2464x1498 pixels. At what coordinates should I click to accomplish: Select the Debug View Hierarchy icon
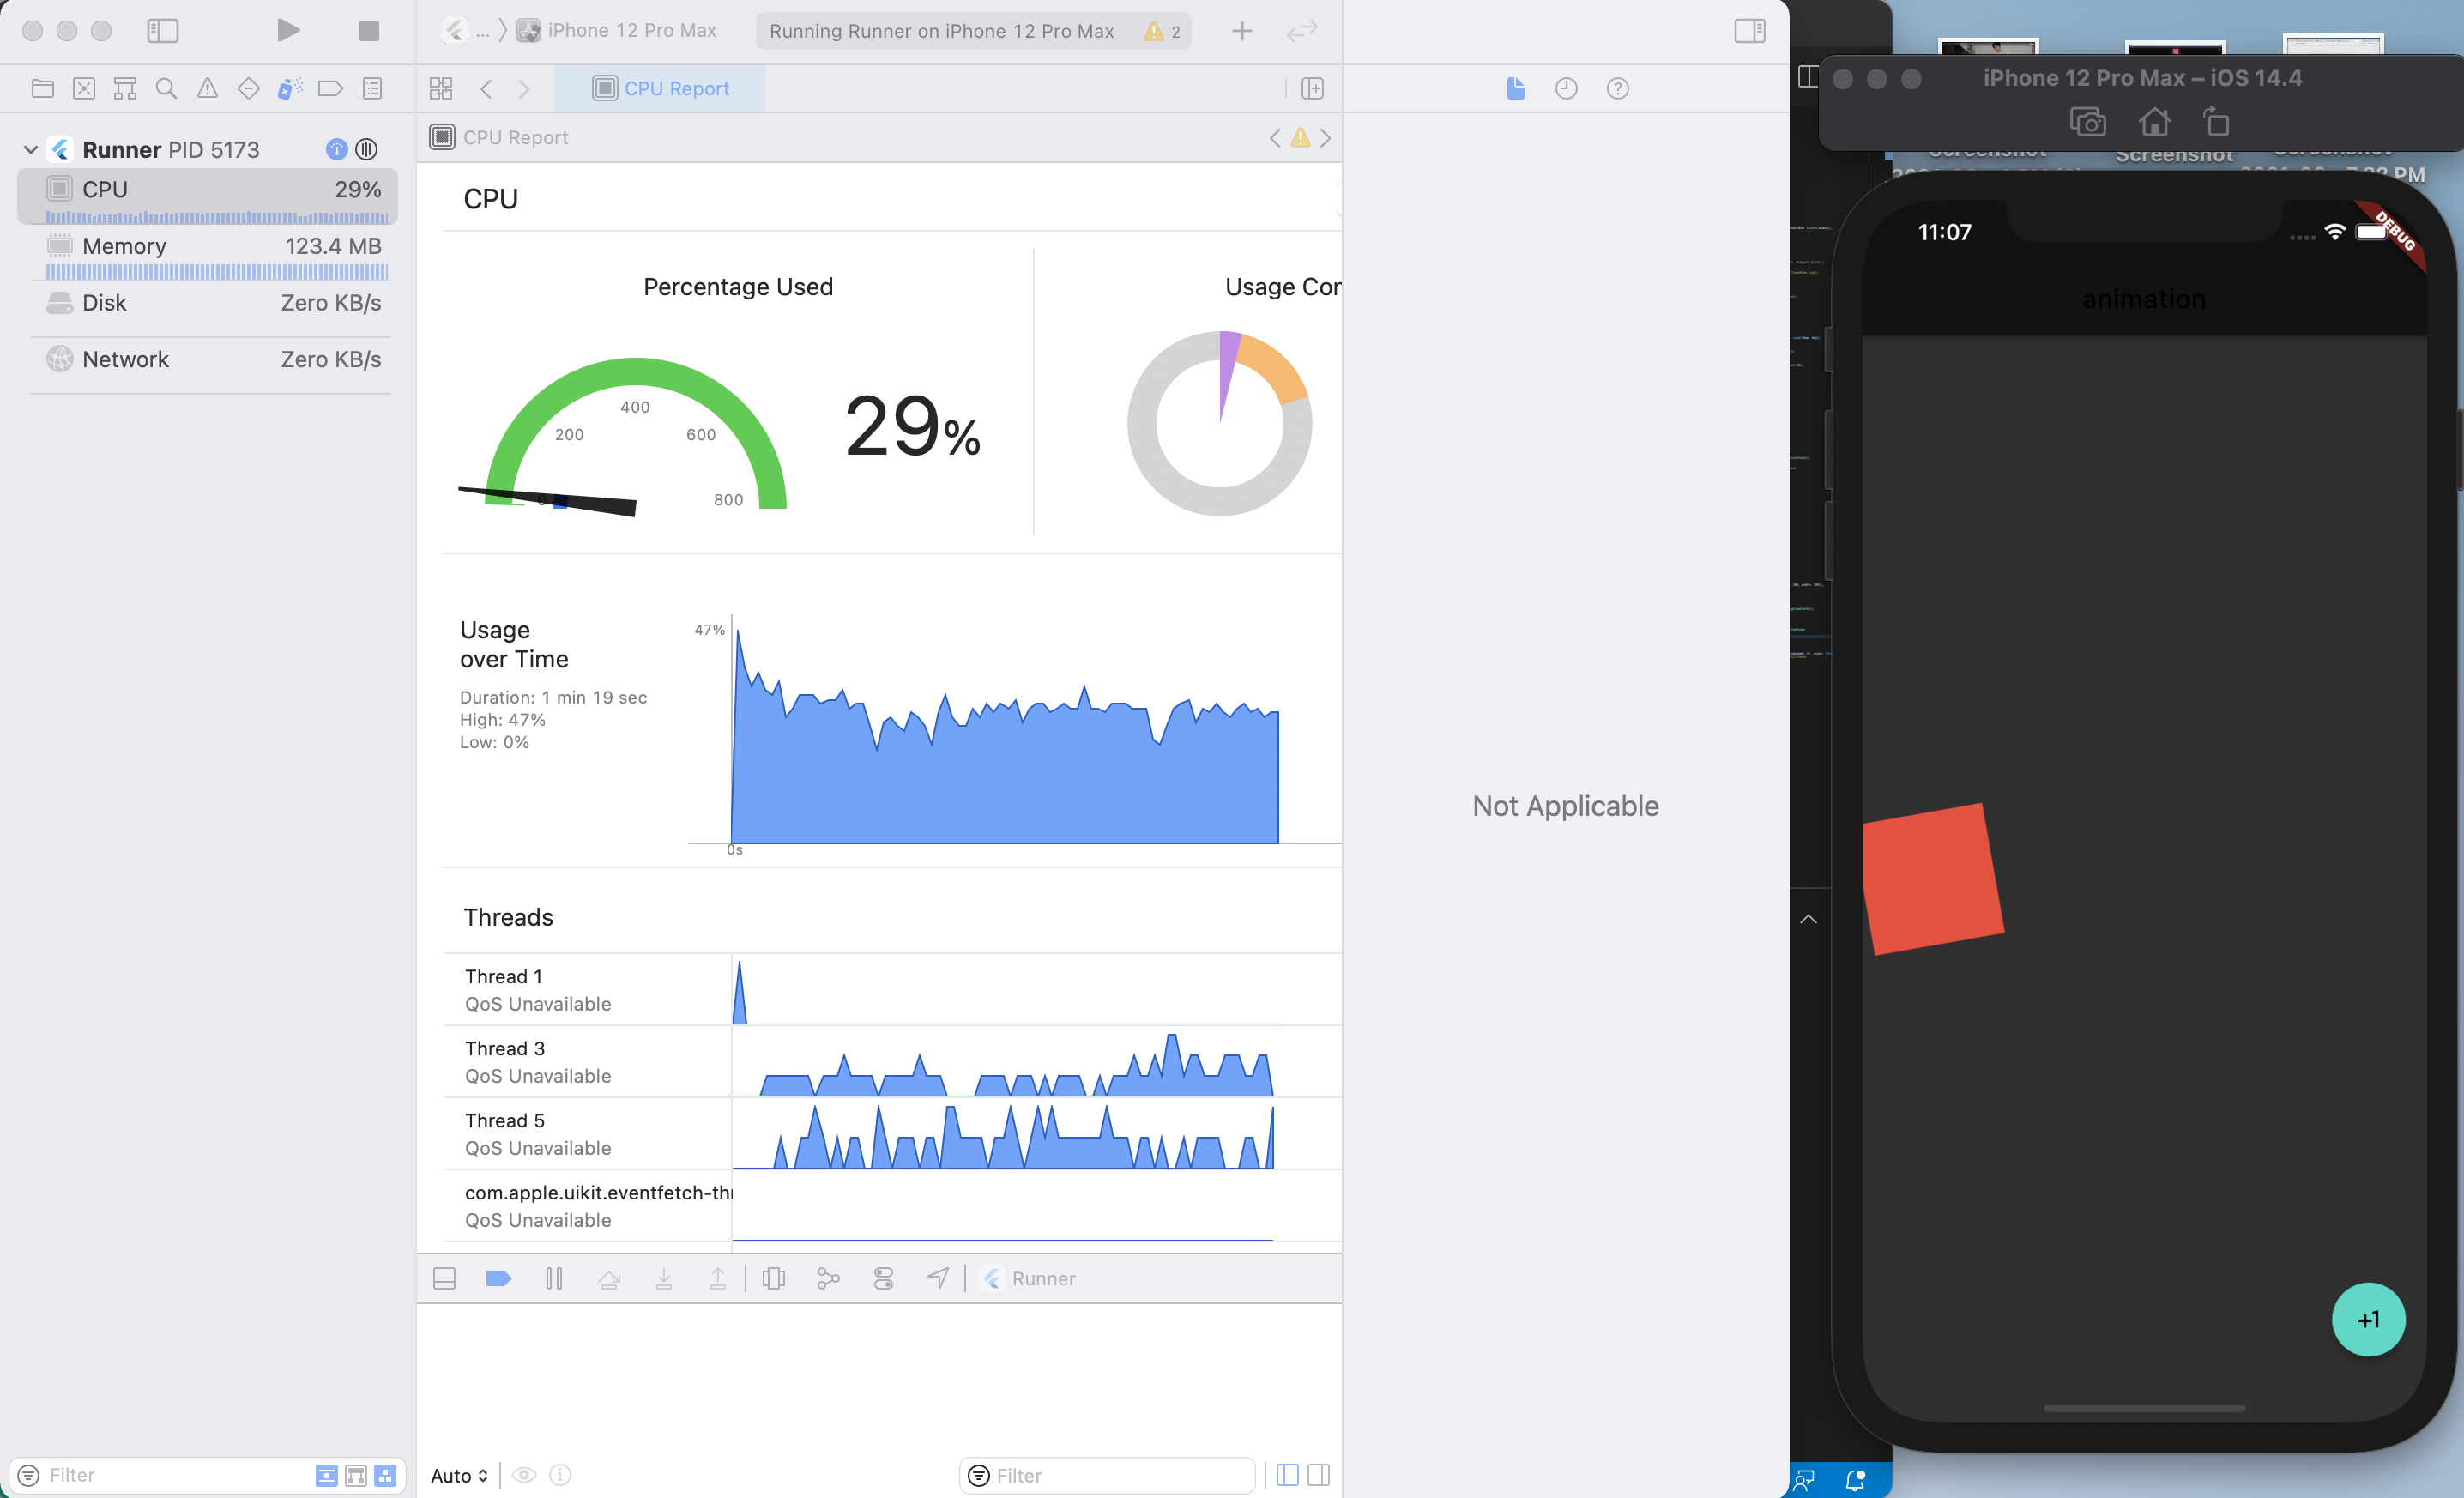(774, 1278)
